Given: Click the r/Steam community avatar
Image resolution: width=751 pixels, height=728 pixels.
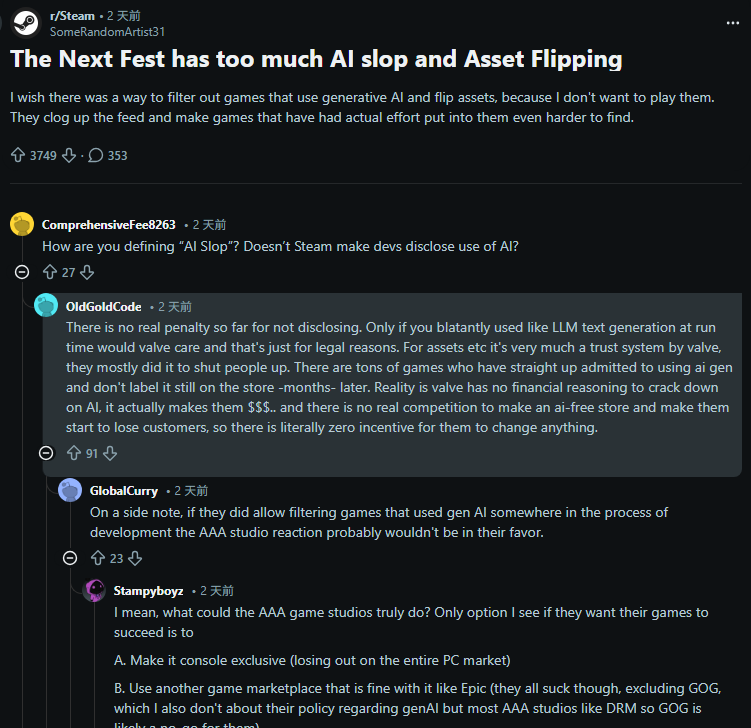Looking at the screenshot, I should pos(26,23).
